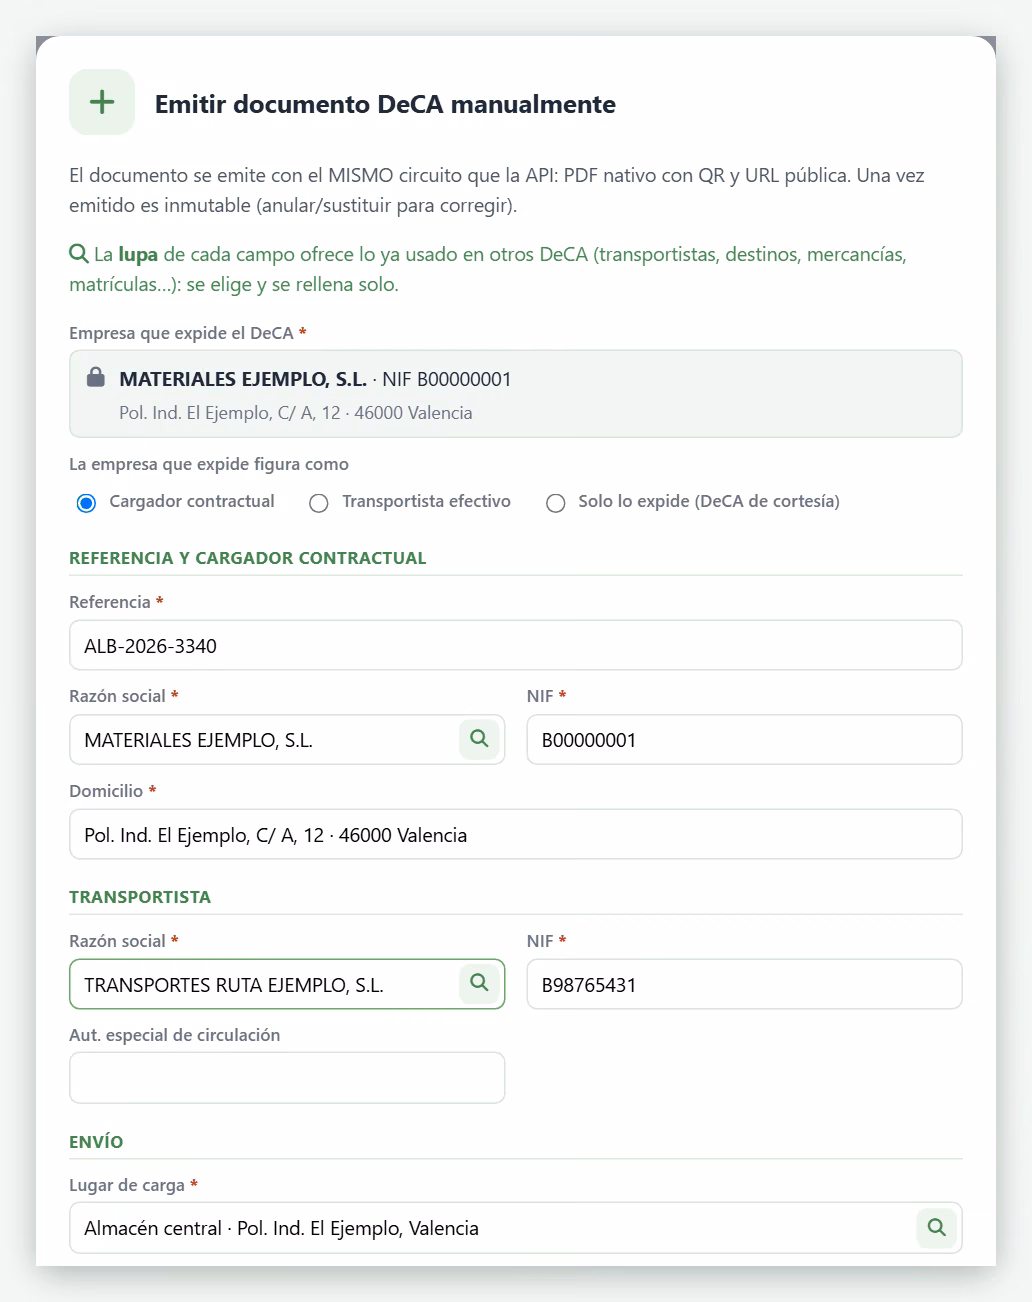1032x1302 pixels.
Task: Click the locked Empresa que expide box
Action: (516, 394)
